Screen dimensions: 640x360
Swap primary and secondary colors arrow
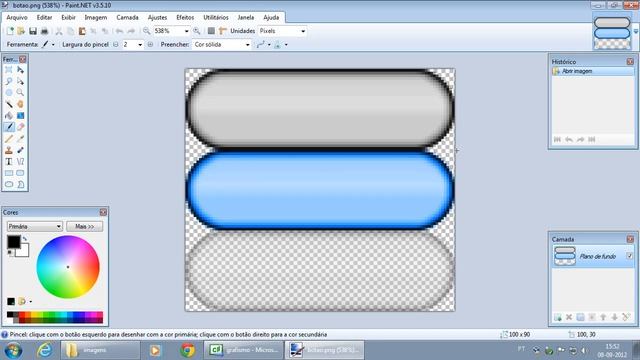25,239
